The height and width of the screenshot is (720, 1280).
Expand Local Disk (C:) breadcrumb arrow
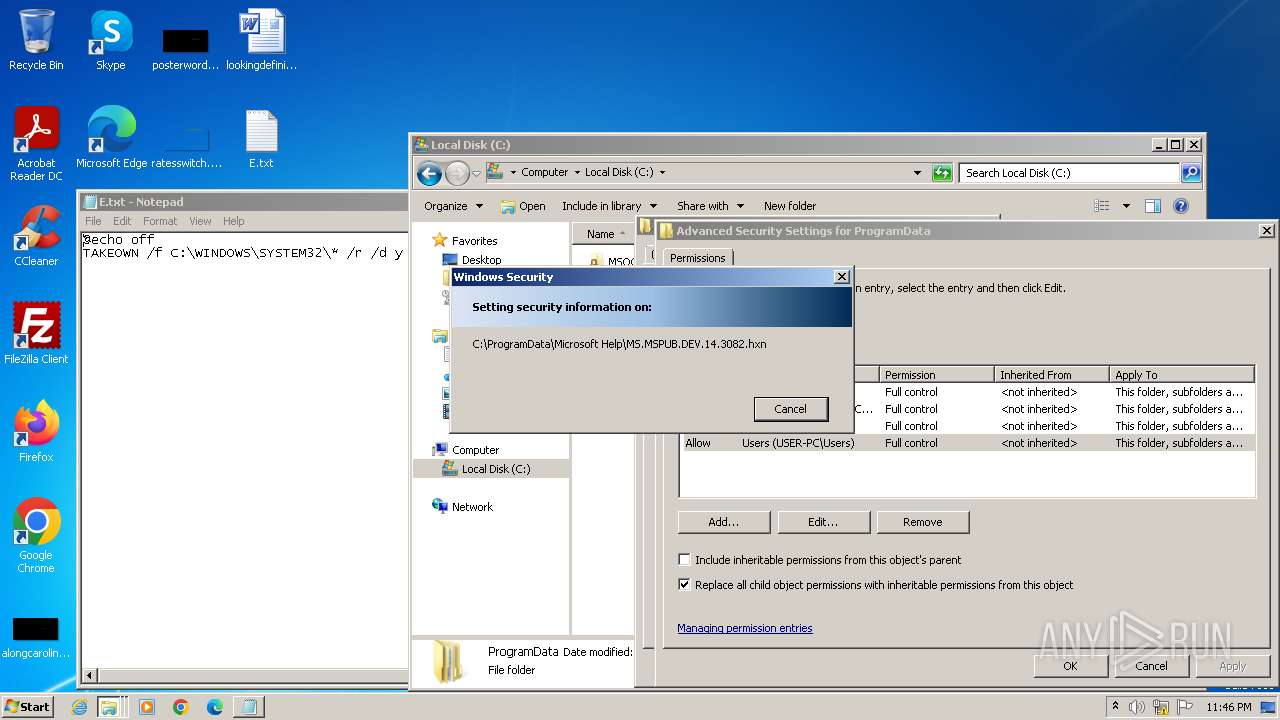pyautogui.click(x=662, y=173)
